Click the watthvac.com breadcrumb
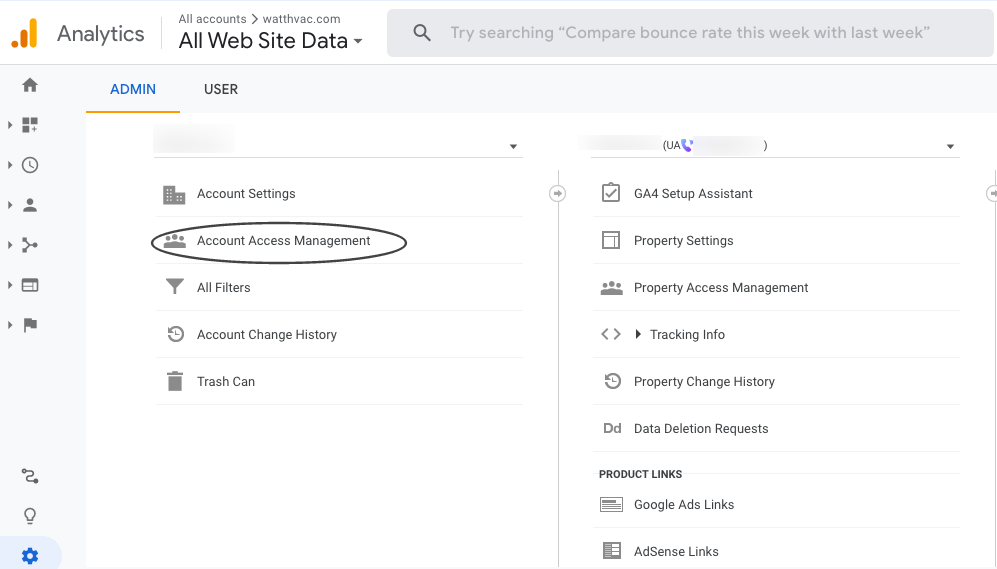This screenshot has height=569, width=997. click(x=301, y=19)
